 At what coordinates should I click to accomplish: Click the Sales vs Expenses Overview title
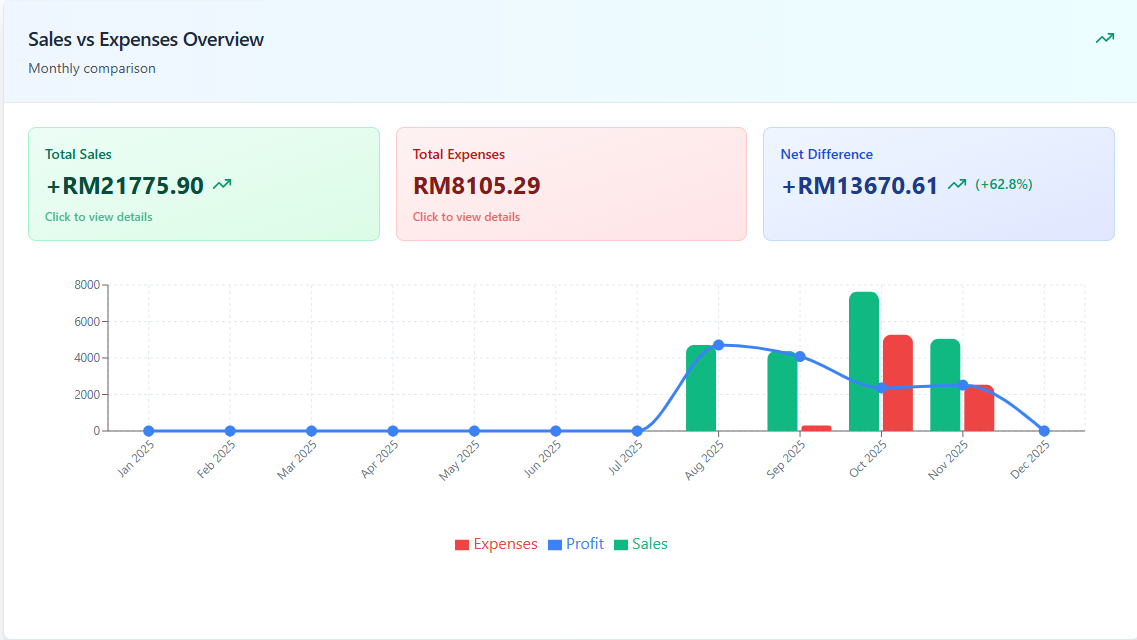(x=145, y=39)
